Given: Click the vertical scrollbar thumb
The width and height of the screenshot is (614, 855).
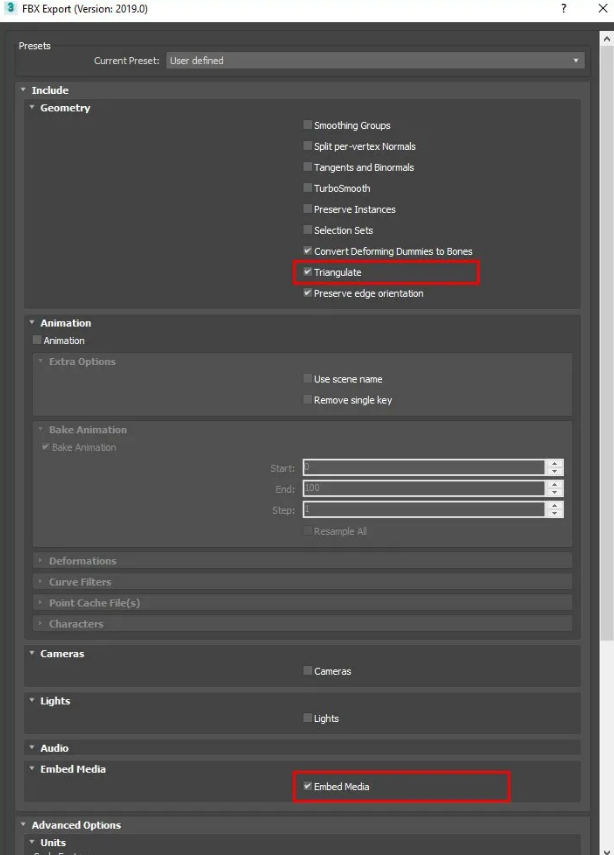Looking at the screenshot, I should tap(607, 342).
